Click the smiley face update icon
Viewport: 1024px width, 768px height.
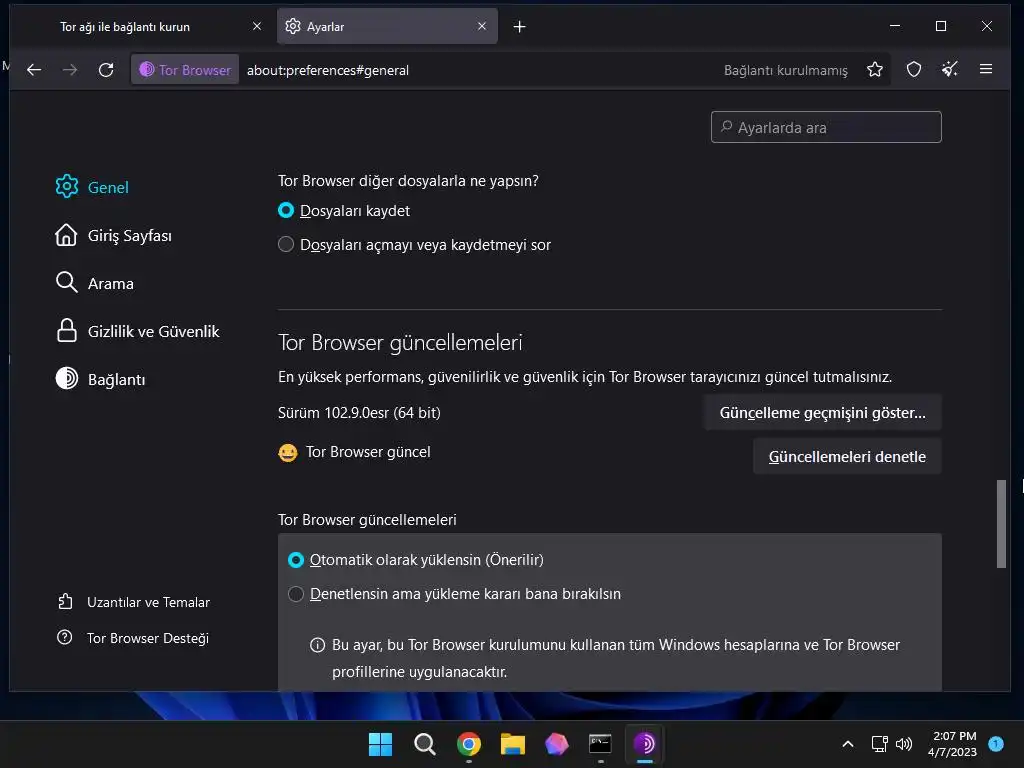coord(288,453)
